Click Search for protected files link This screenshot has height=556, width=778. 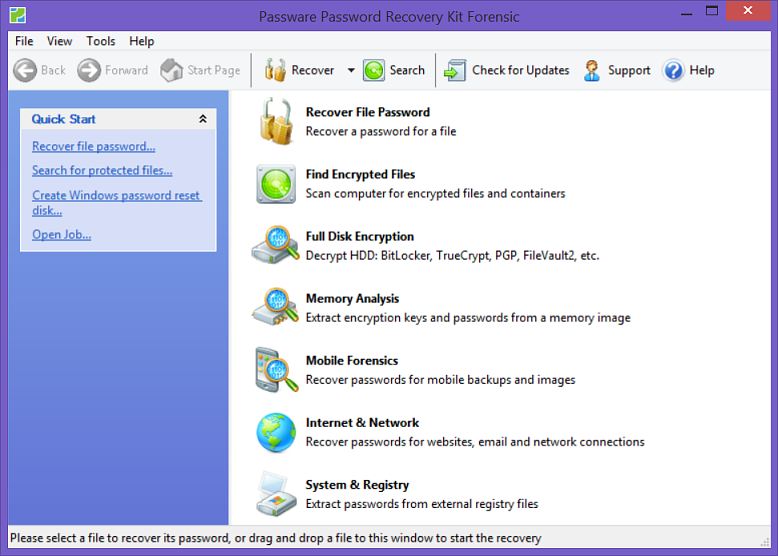tap(102, 170)
